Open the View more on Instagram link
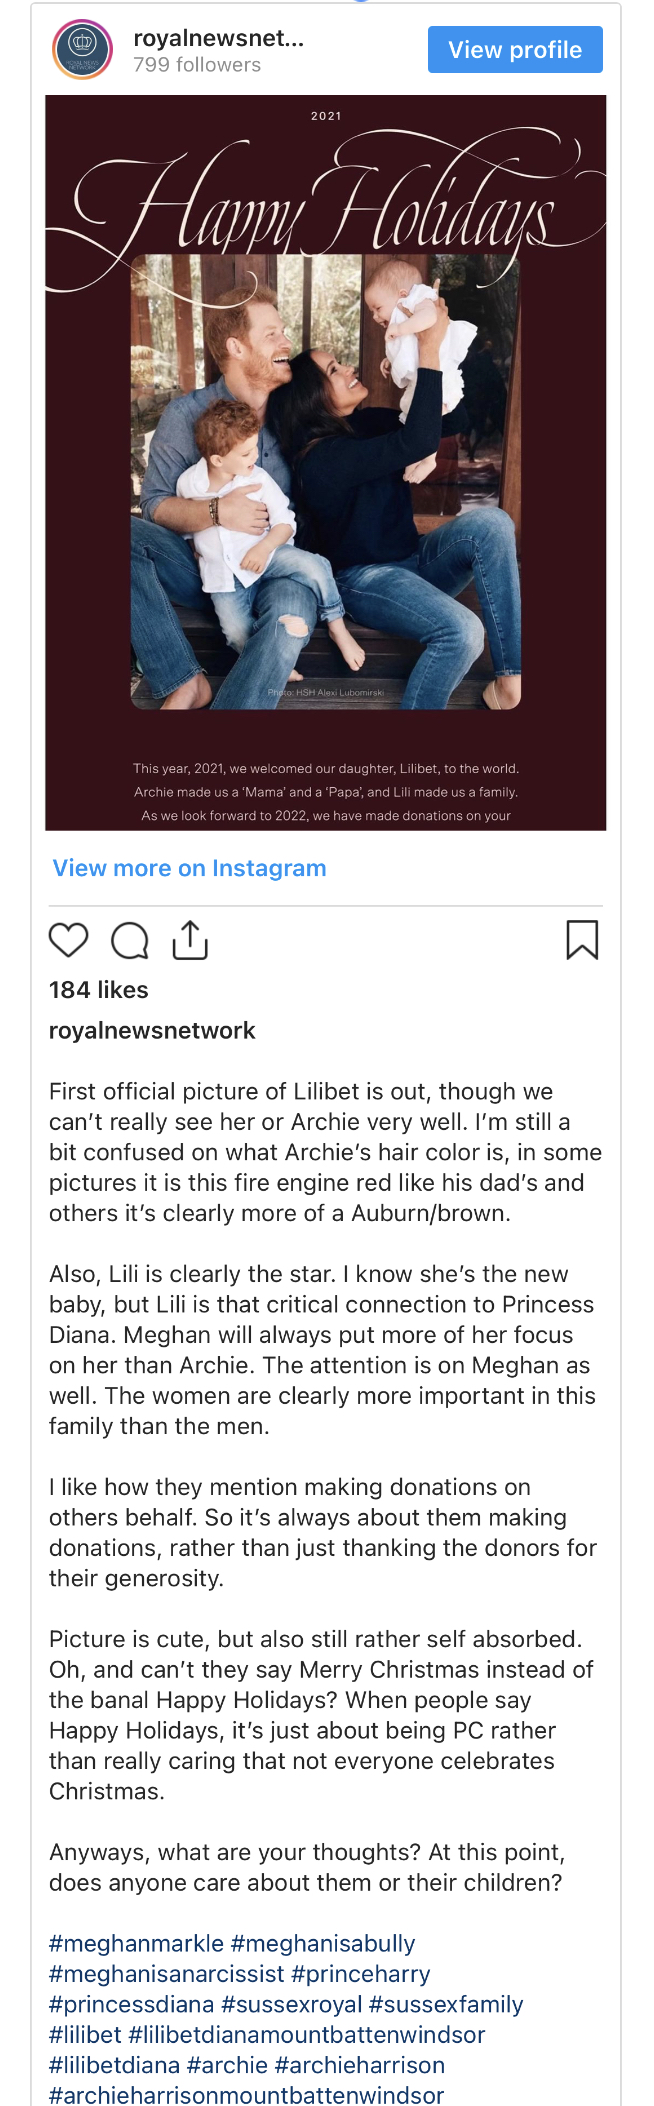 click(189, 868)
